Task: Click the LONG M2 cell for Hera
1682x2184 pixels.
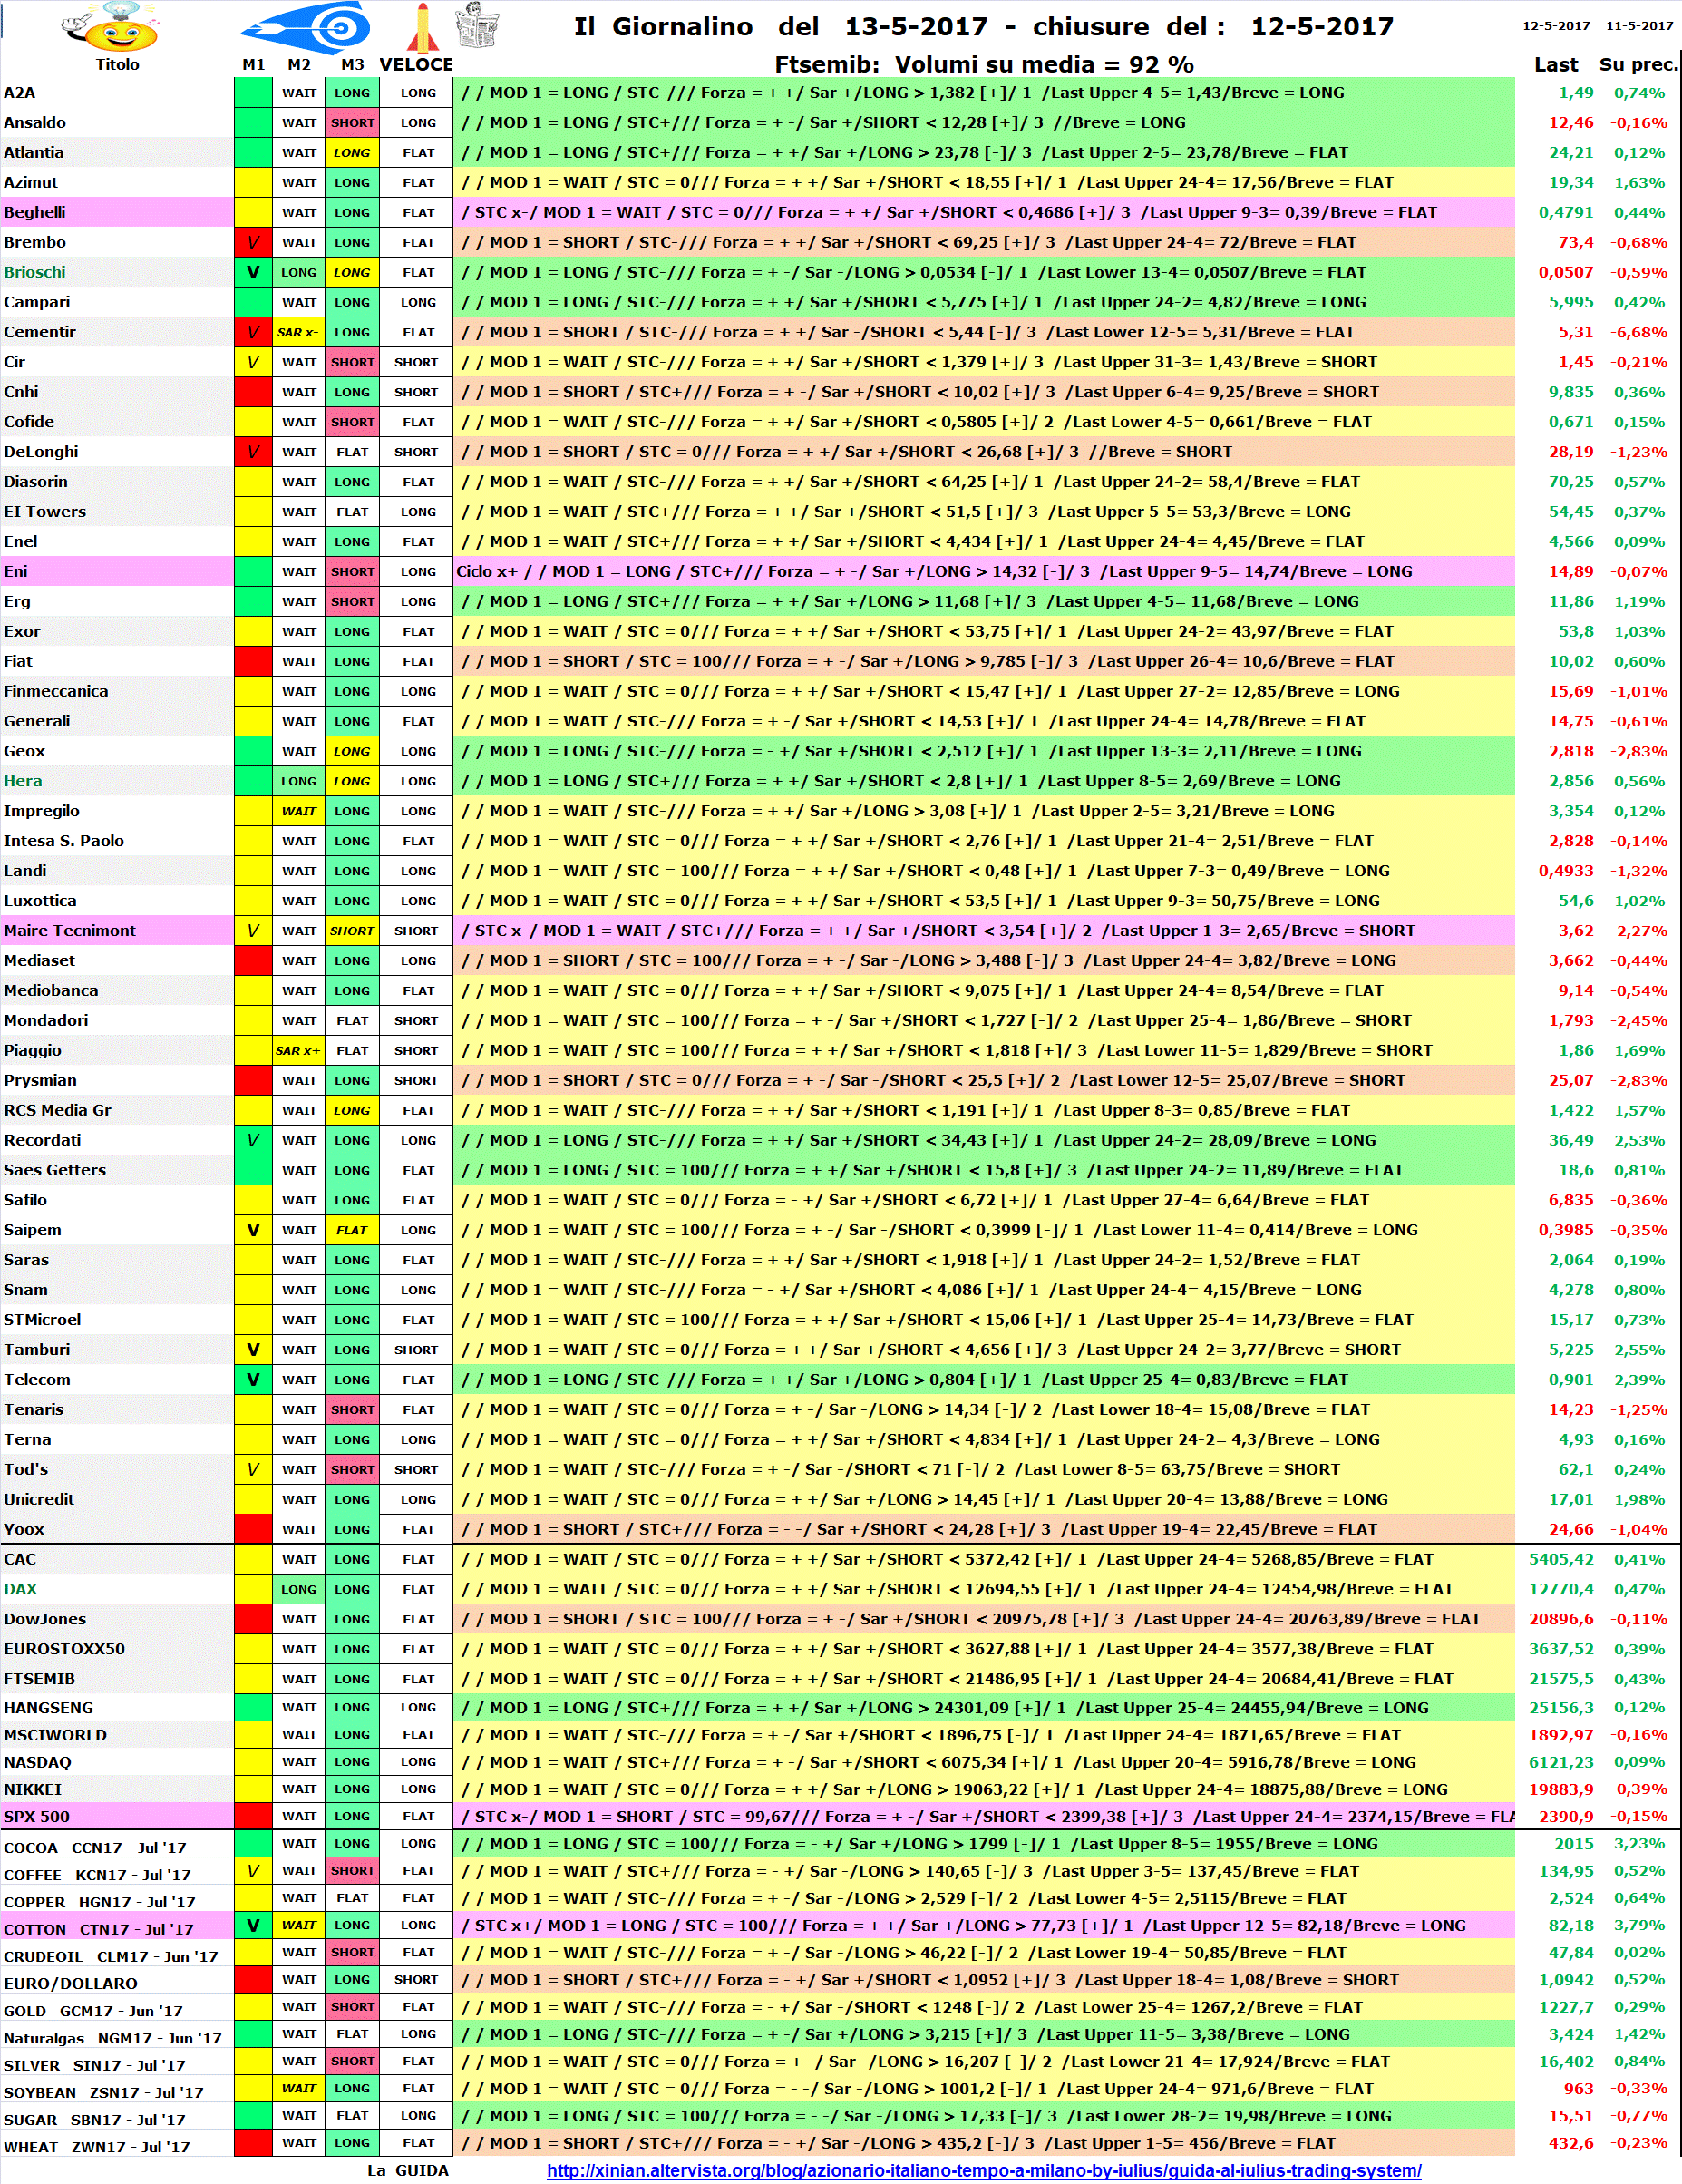Action: [298, 781]
